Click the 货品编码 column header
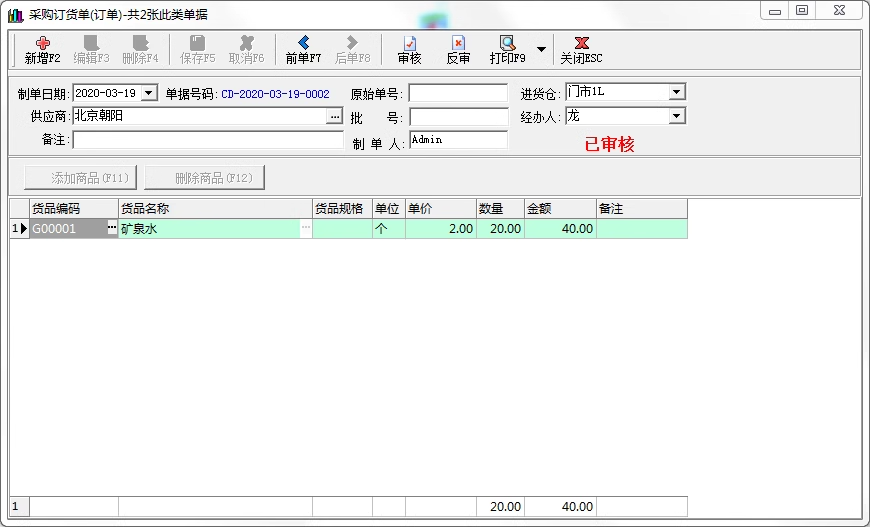 click(74, 209)
